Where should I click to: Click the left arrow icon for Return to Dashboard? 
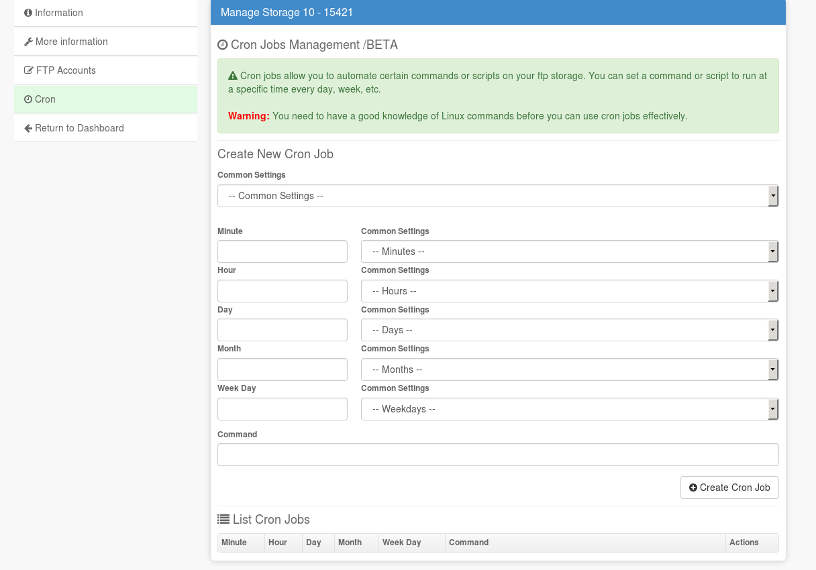(28, 128)
